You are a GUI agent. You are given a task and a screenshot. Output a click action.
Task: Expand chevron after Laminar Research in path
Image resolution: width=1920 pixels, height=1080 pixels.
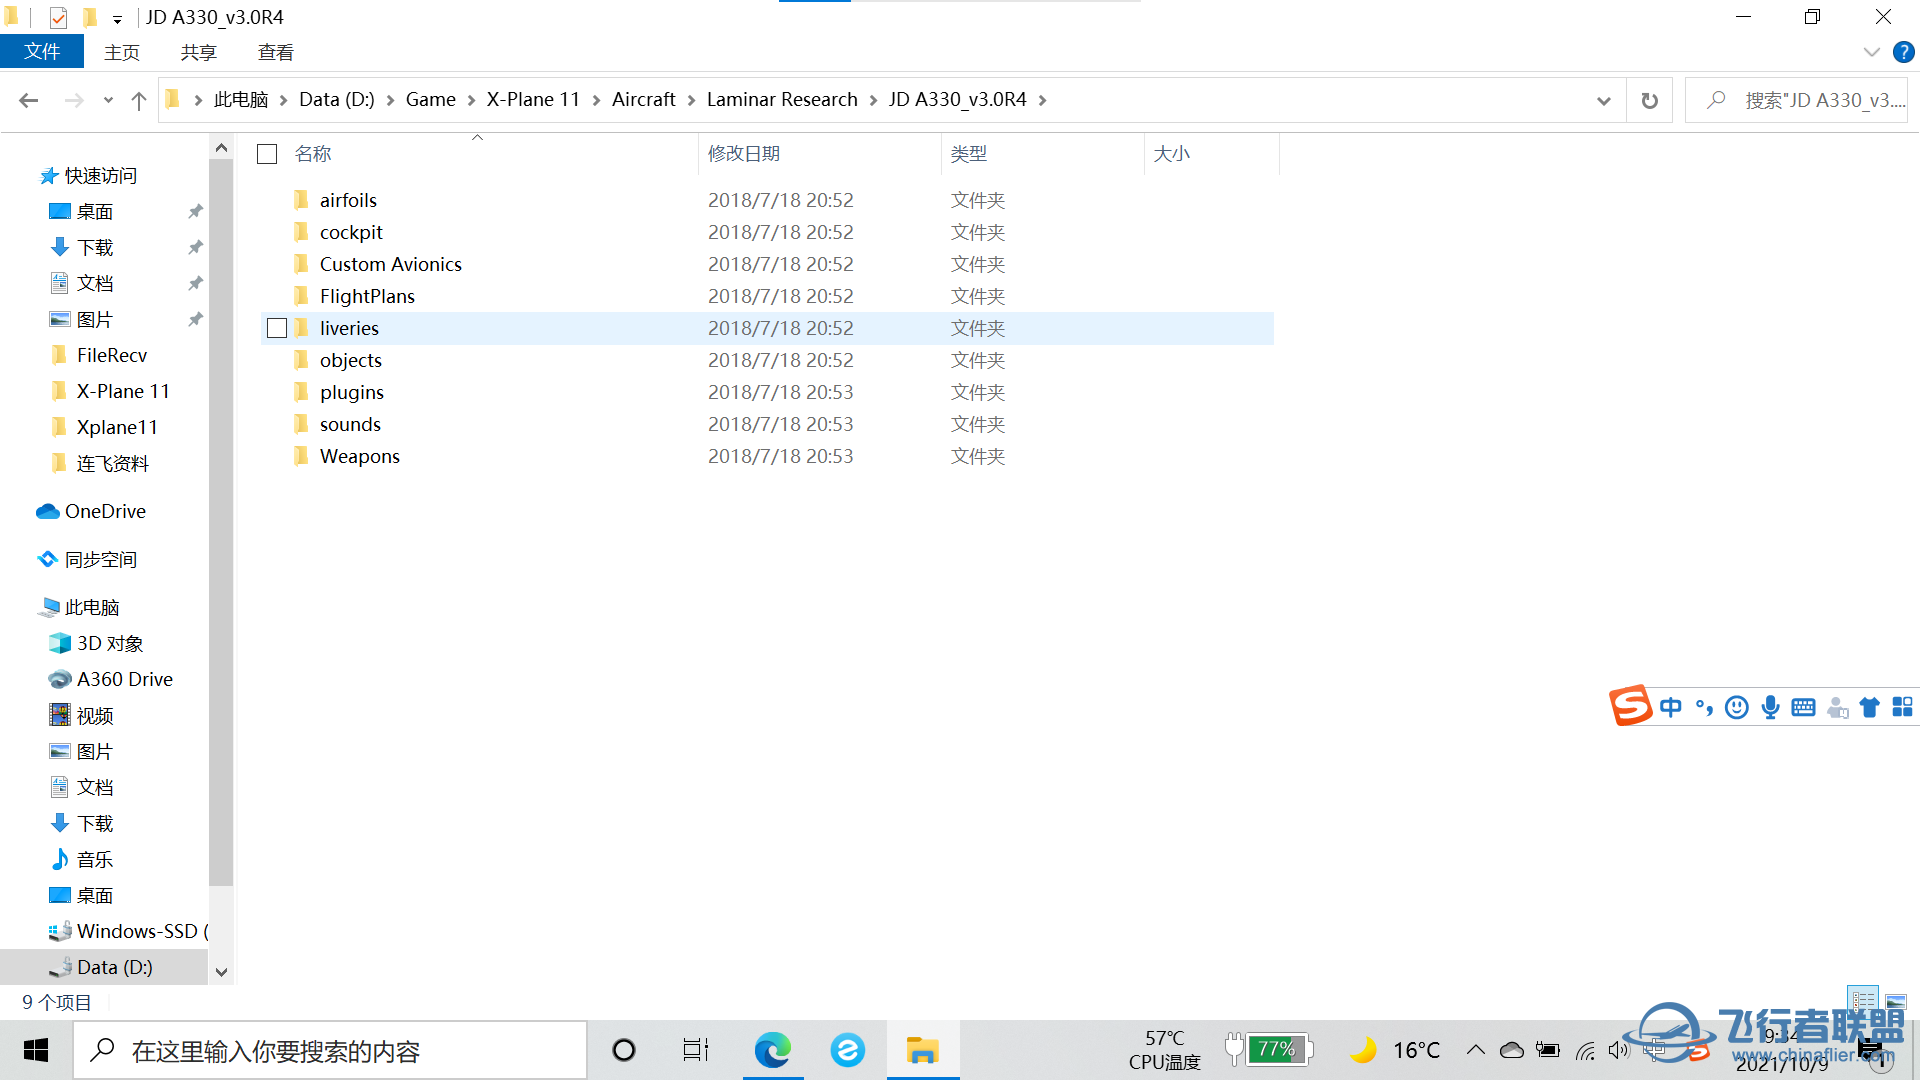[873, 100]
